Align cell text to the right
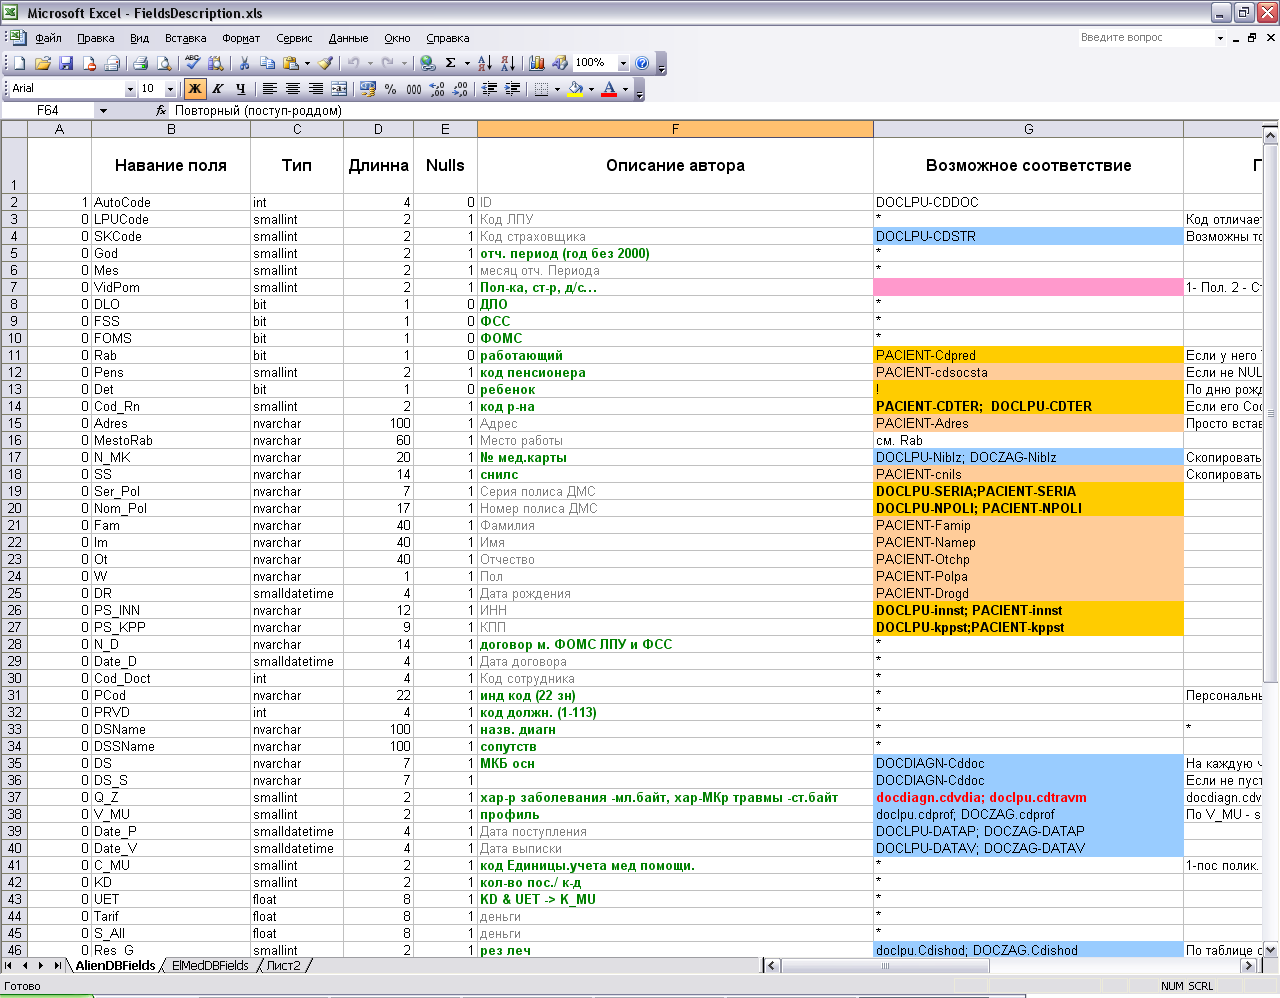The image size is (1280, 998). tap(315, 89)
